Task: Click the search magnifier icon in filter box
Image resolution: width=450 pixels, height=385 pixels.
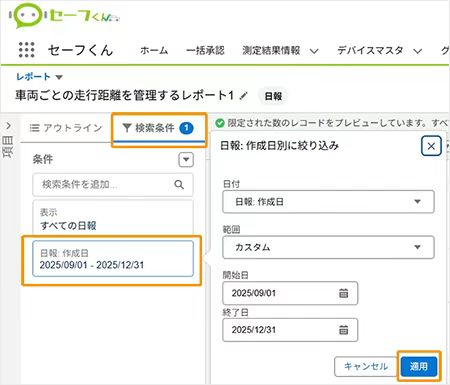Action: [x=179, y=184]
